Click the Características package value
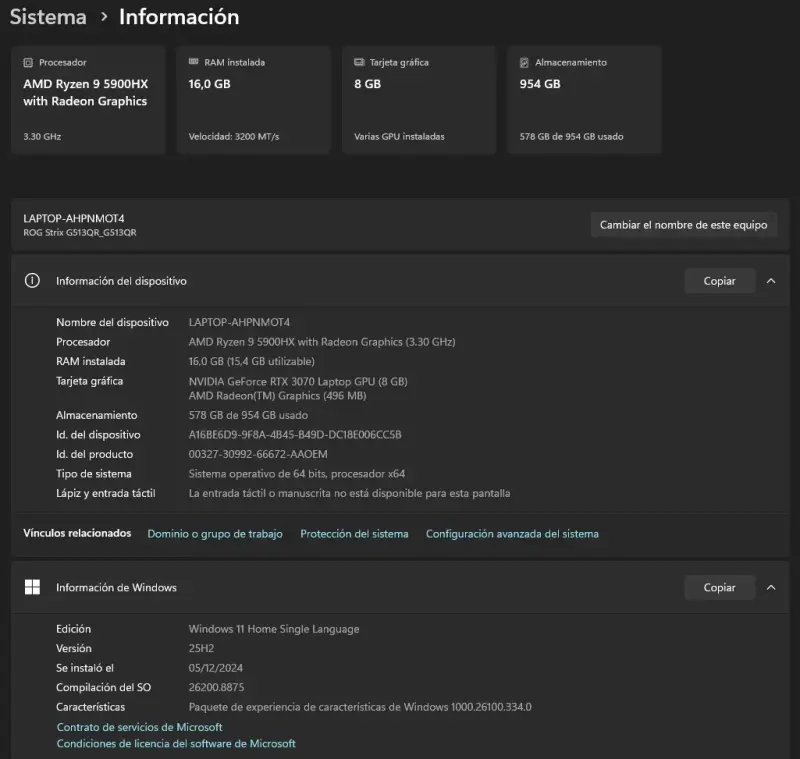800x759 pixels. [x=360, y=707]
